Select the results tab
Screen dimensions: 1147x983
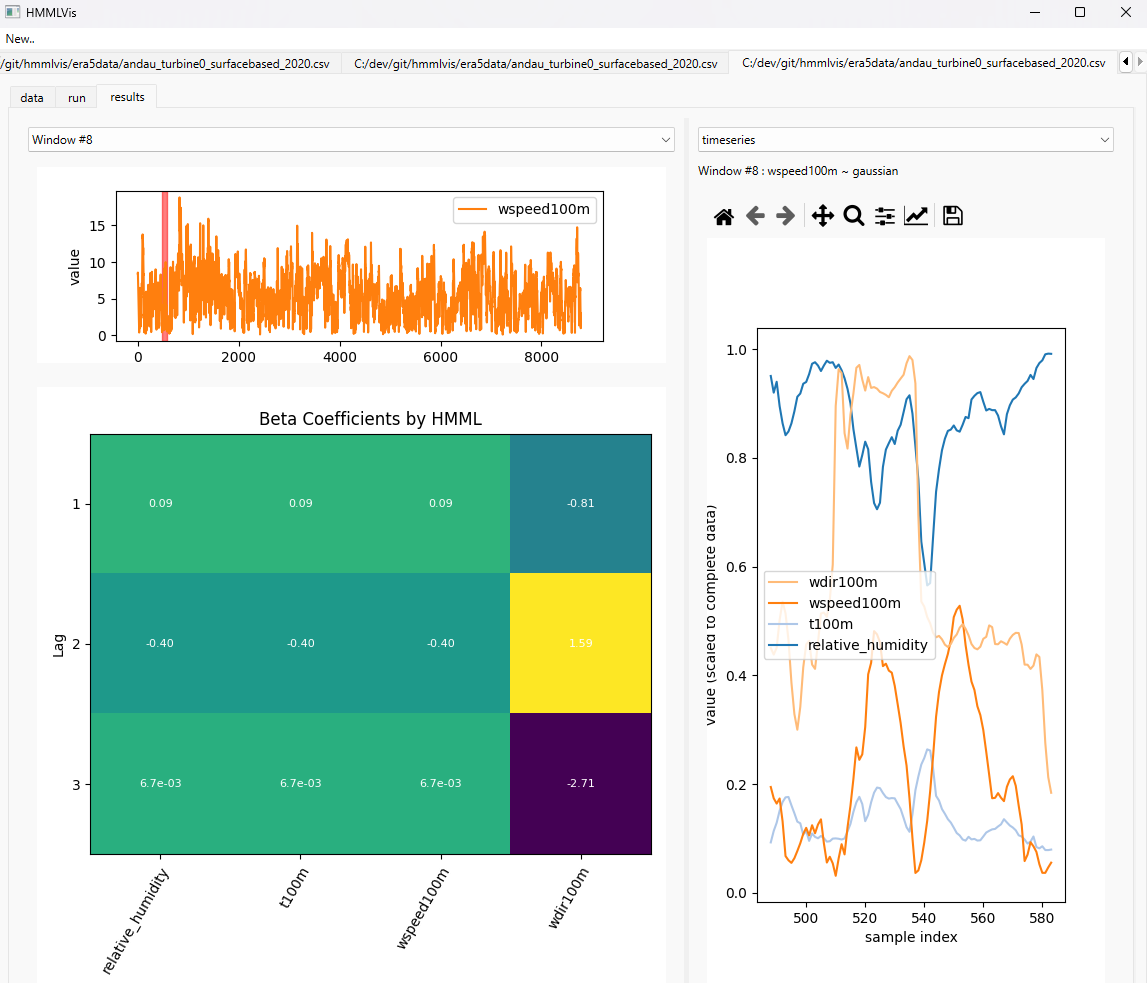pyautogui.click(x=127, y=97)
